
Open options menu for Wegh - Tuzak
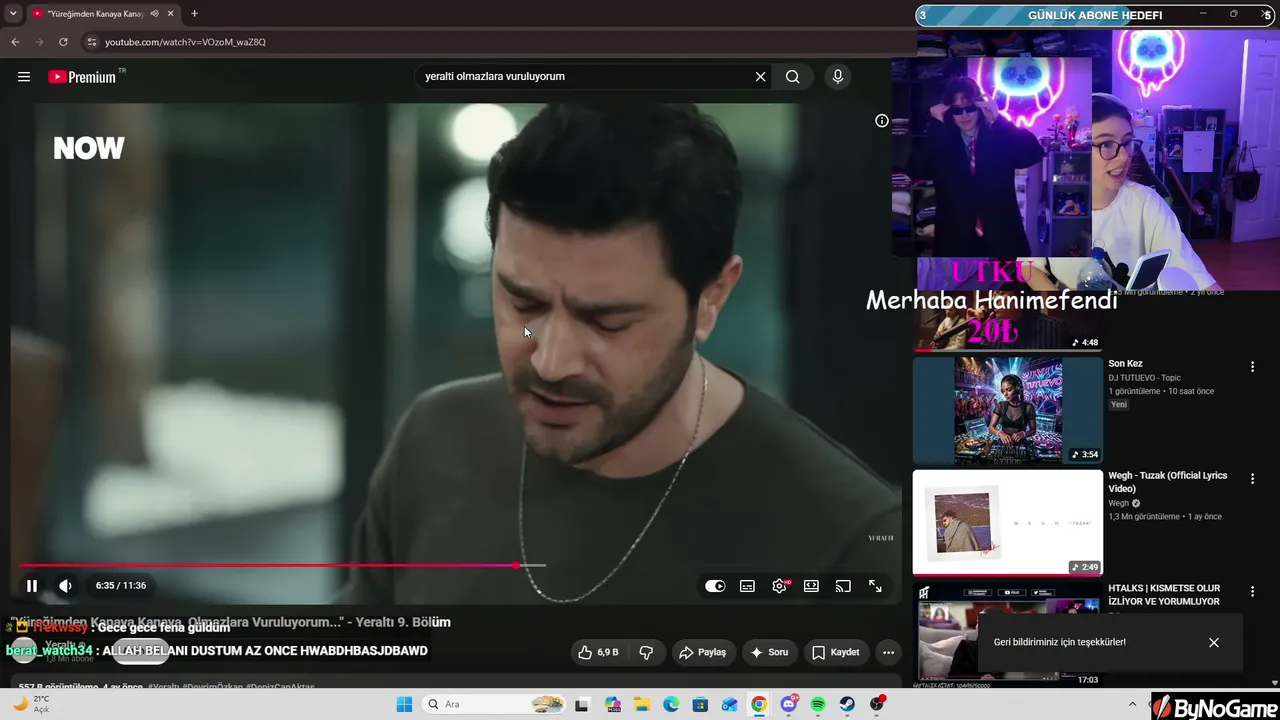coord(1252,479)
